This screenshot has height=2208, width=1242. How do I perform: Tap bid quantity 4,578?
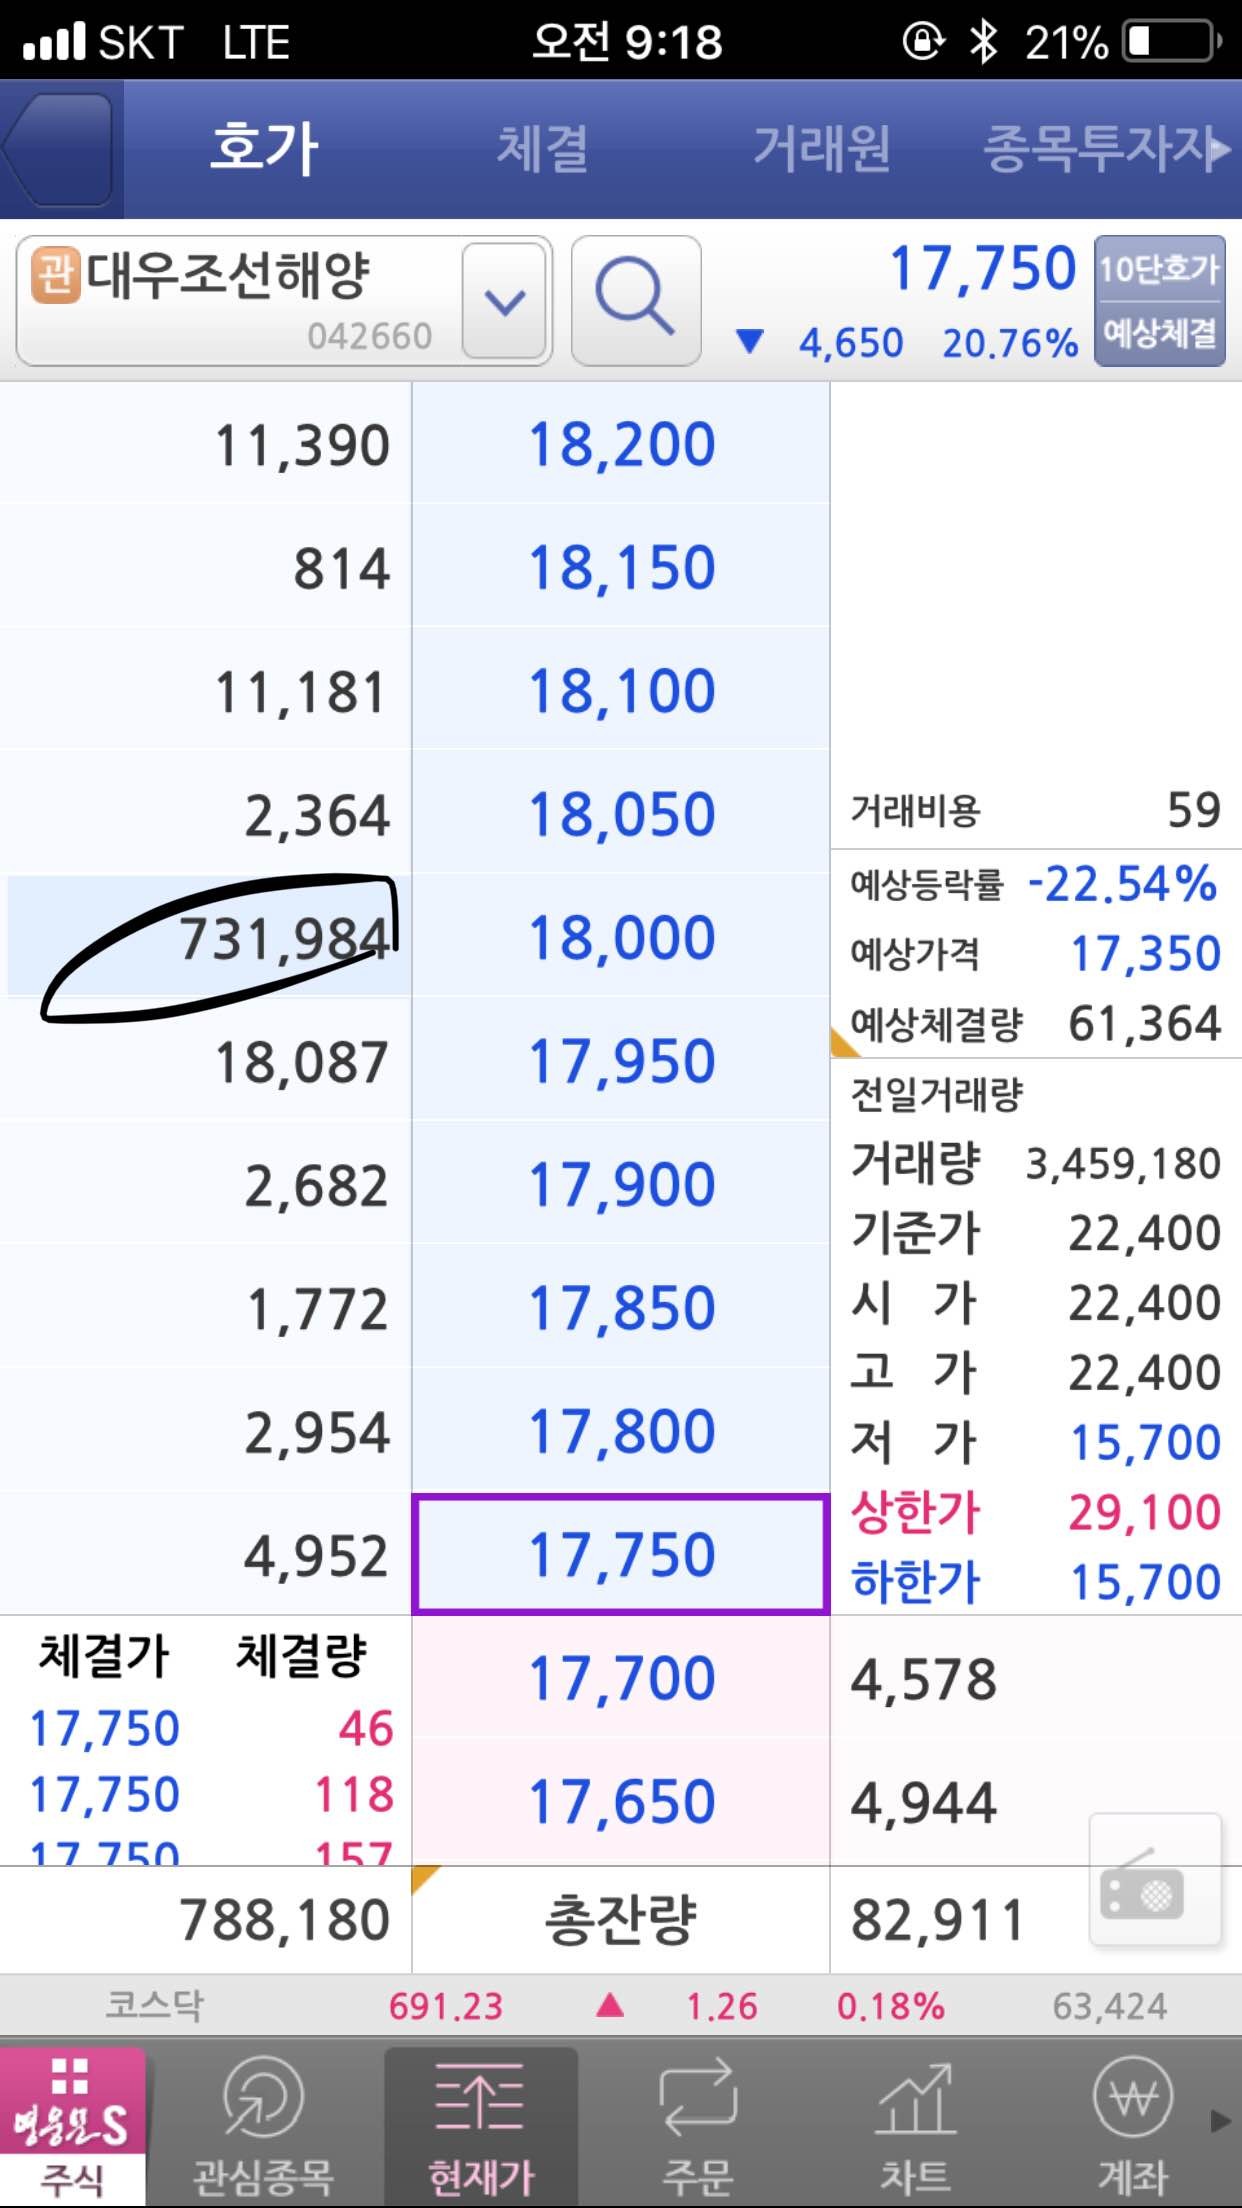tap(924, 1679)
